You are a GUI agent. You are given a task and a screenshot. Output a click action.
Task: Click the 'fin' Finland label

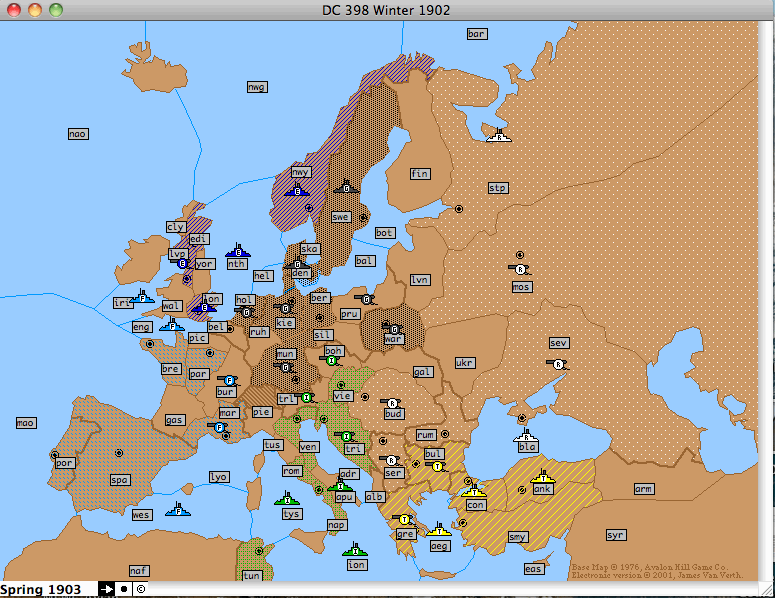coord(420,173)
